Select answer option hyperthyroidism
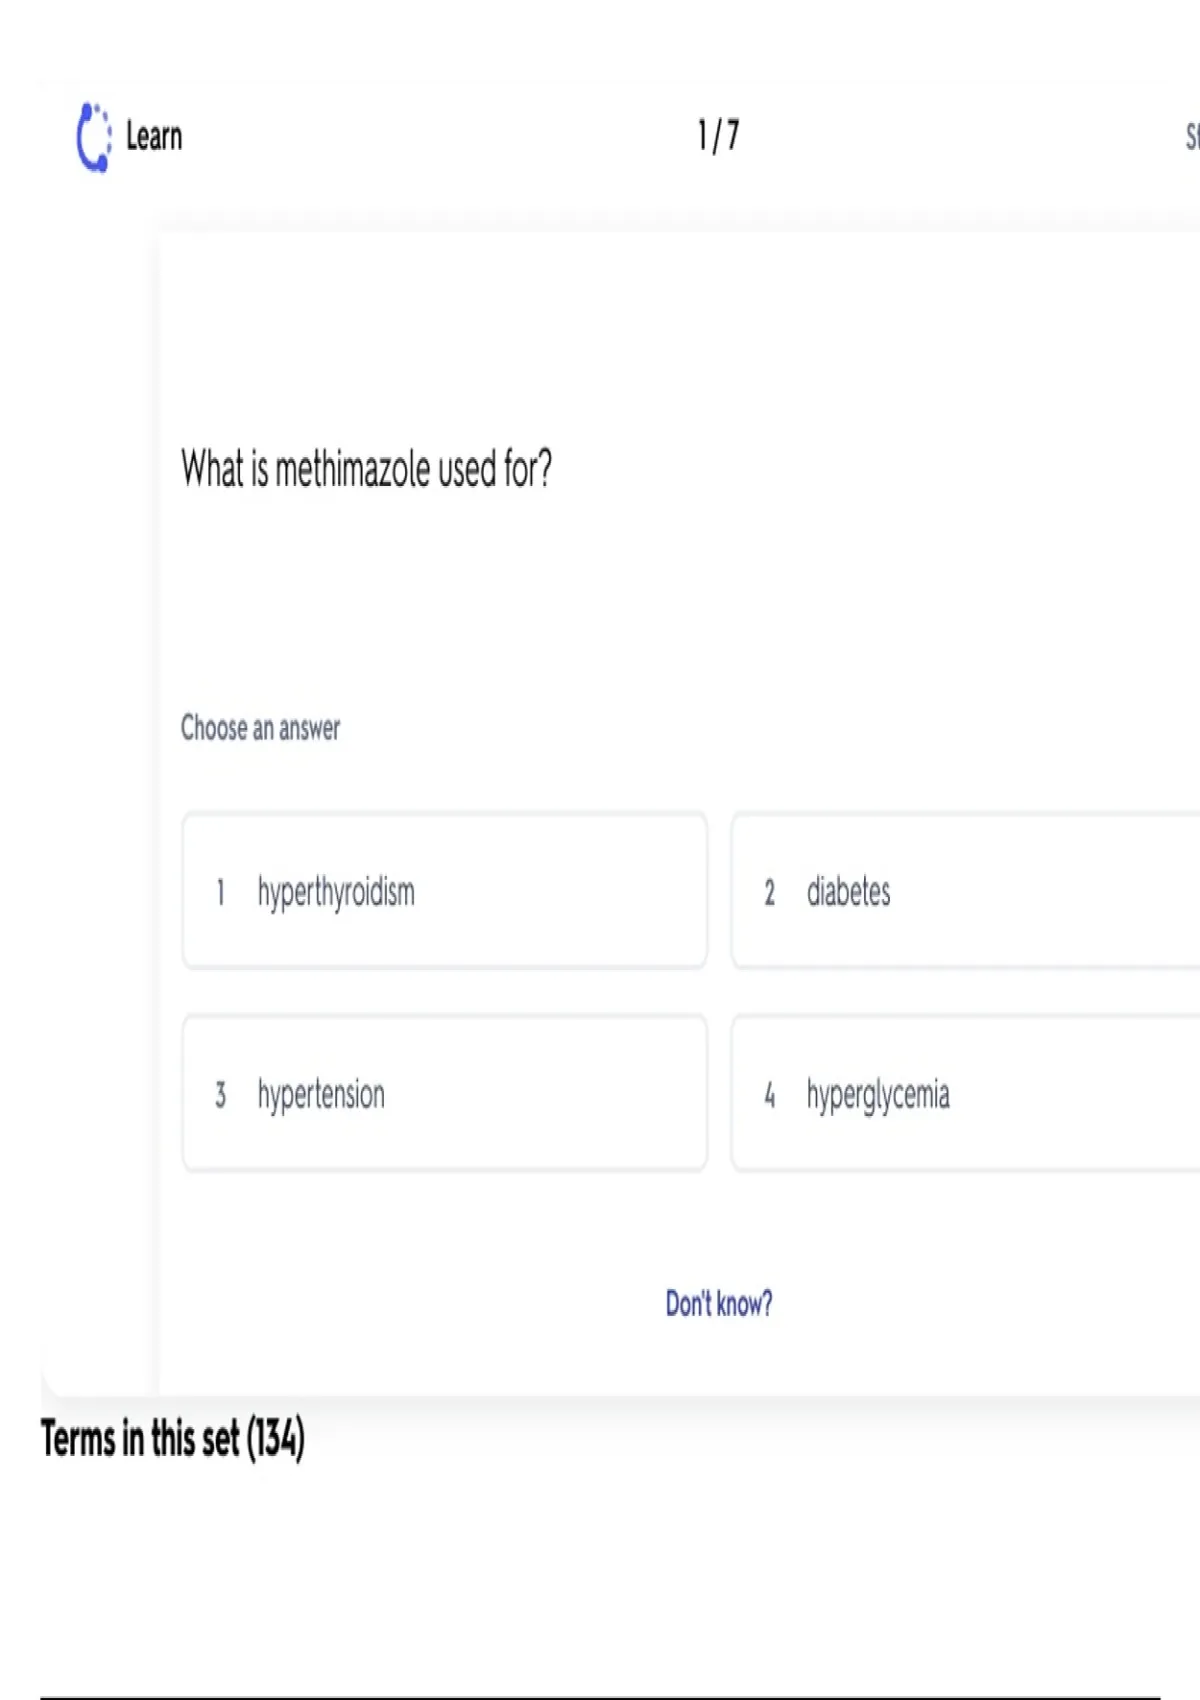The image size is (1200, 1700). [x=444, y=891]
